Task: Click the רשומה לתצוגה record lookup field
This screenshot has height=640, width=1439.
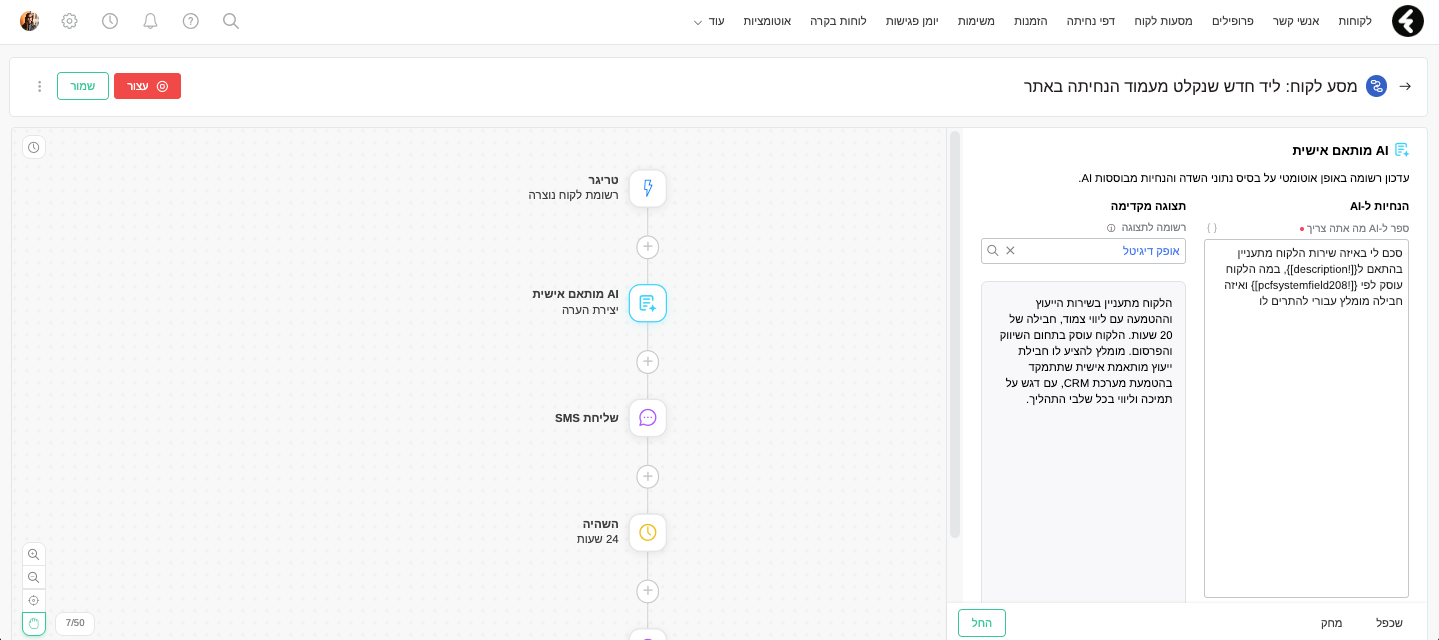Action: [1083, 251]
